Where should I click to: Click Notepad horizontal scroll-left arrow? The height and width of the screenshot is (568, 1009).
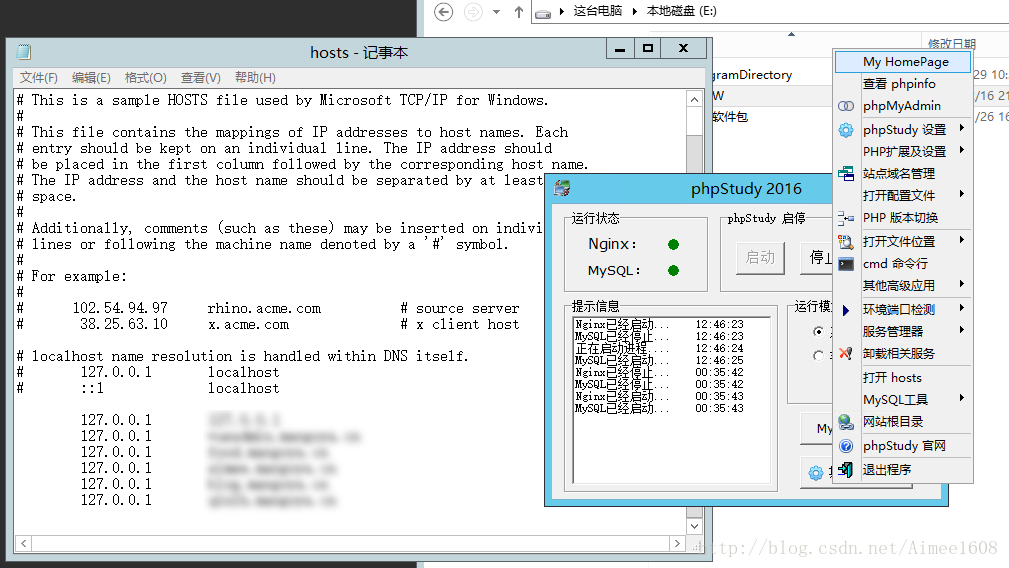[23, 544]
